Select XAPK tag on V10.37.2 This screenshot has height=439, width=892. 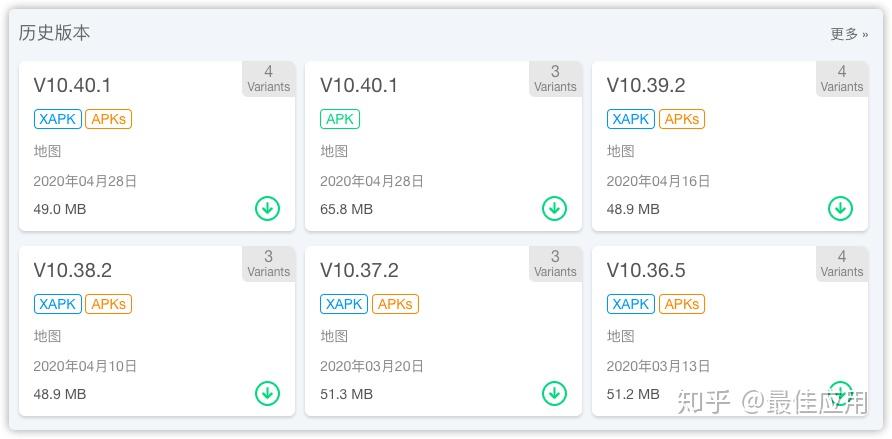[x=344, y=304]
